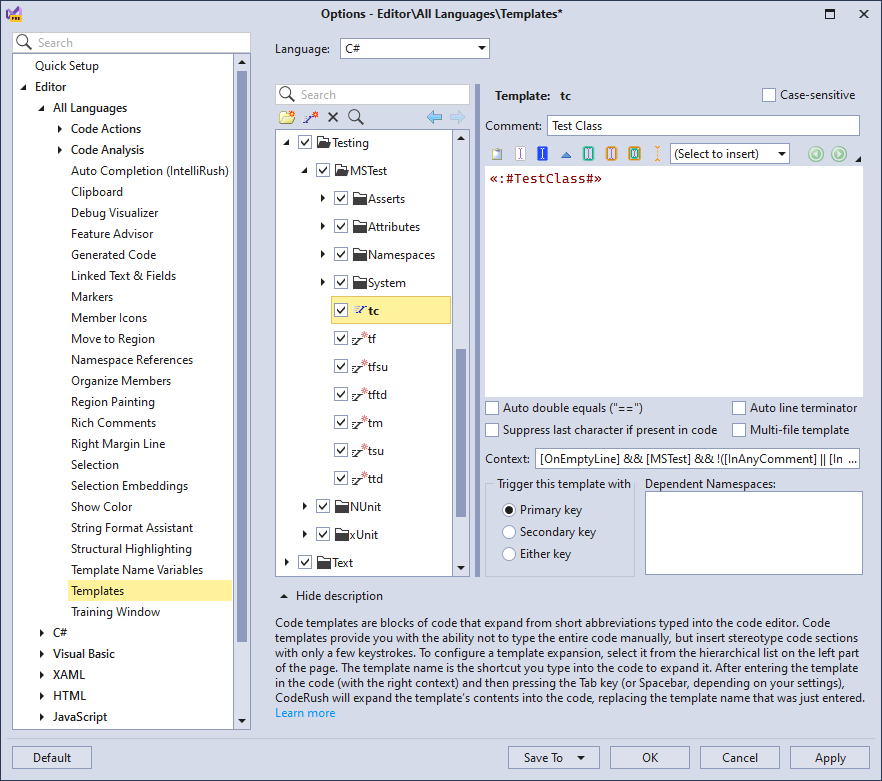882x781 pixels.
Task: Click the template list vertical scrollbar thumb
Action: 461,433
